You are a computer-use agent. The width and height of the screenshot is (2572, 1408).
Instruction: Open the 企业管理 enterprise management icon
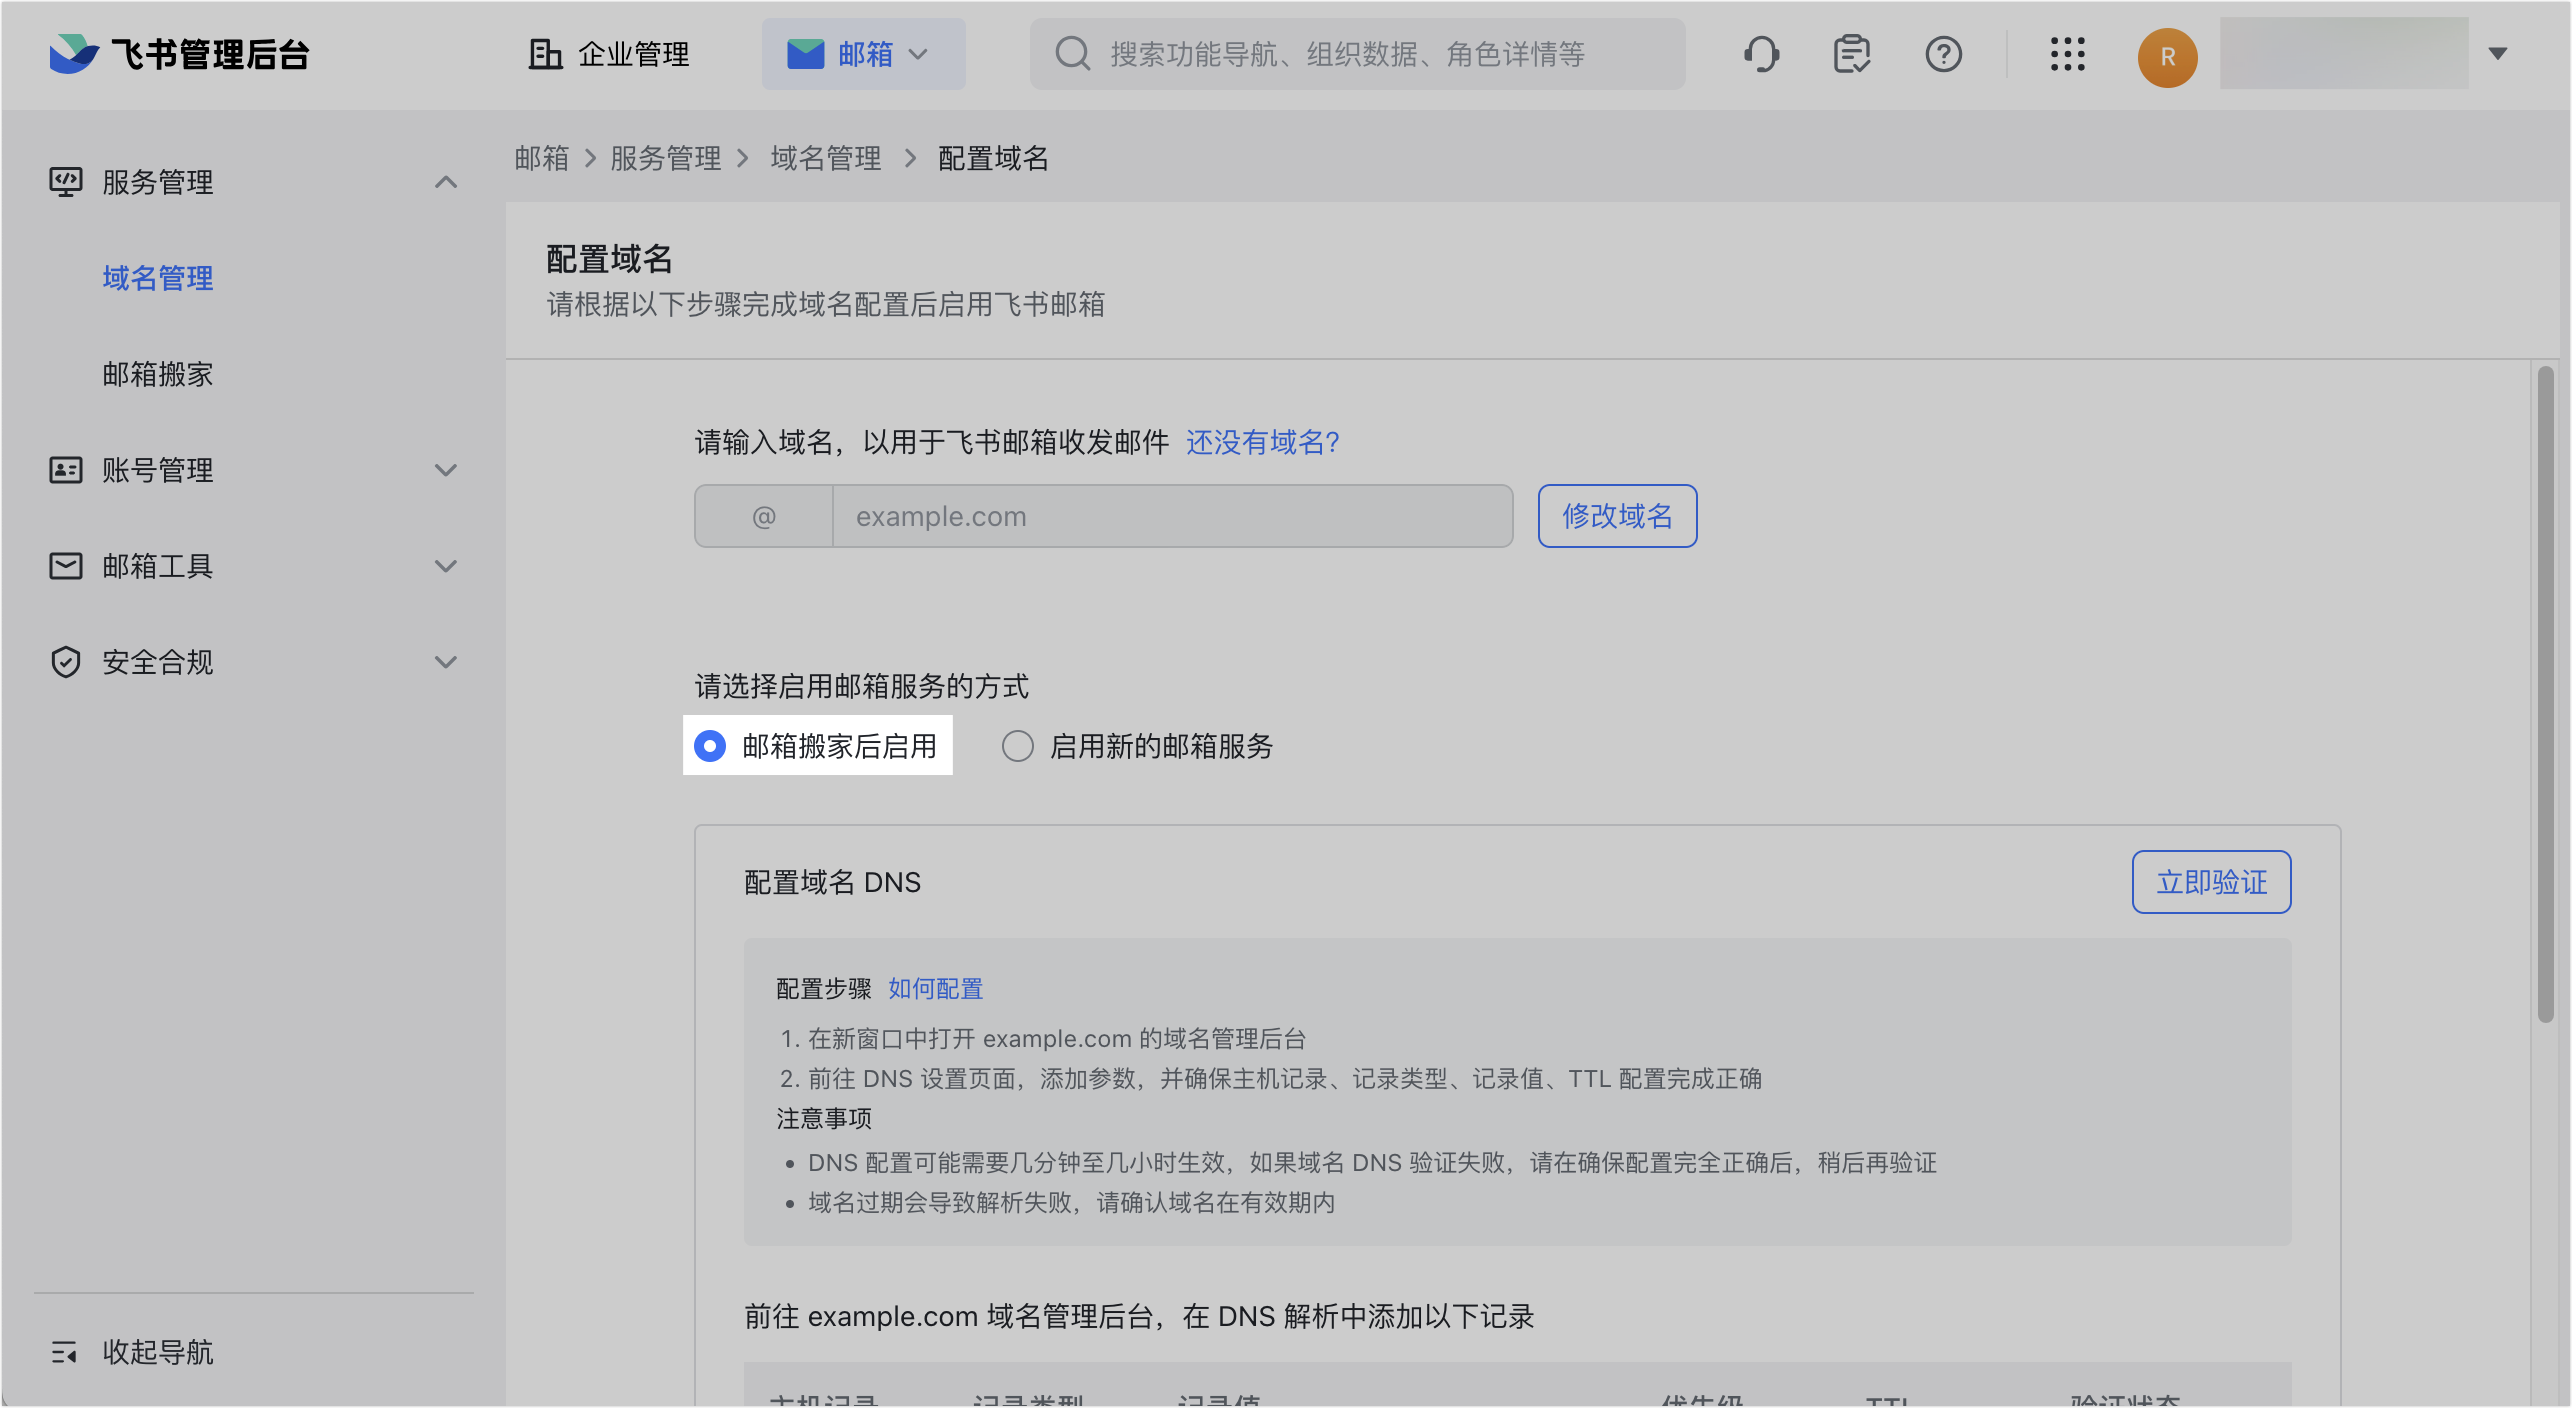(x=545, y=54)
